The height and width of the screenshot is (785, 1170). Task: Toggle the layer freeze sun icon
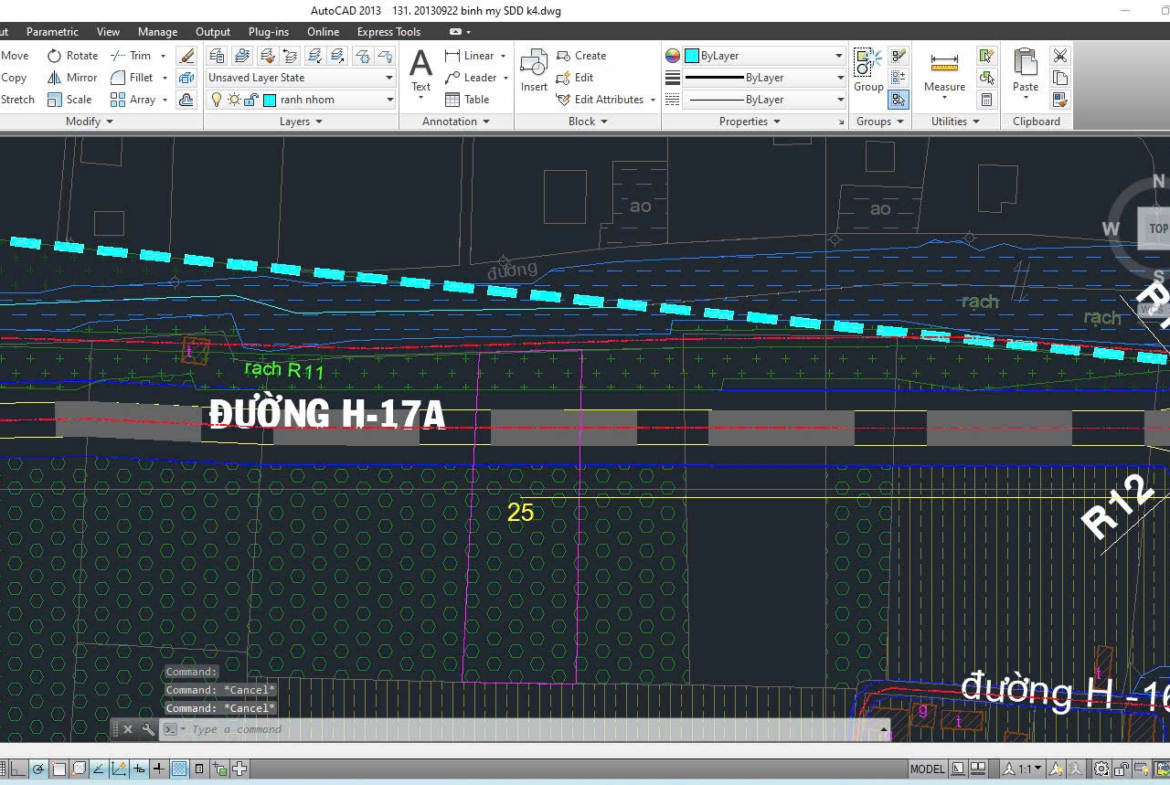(234, 100)
